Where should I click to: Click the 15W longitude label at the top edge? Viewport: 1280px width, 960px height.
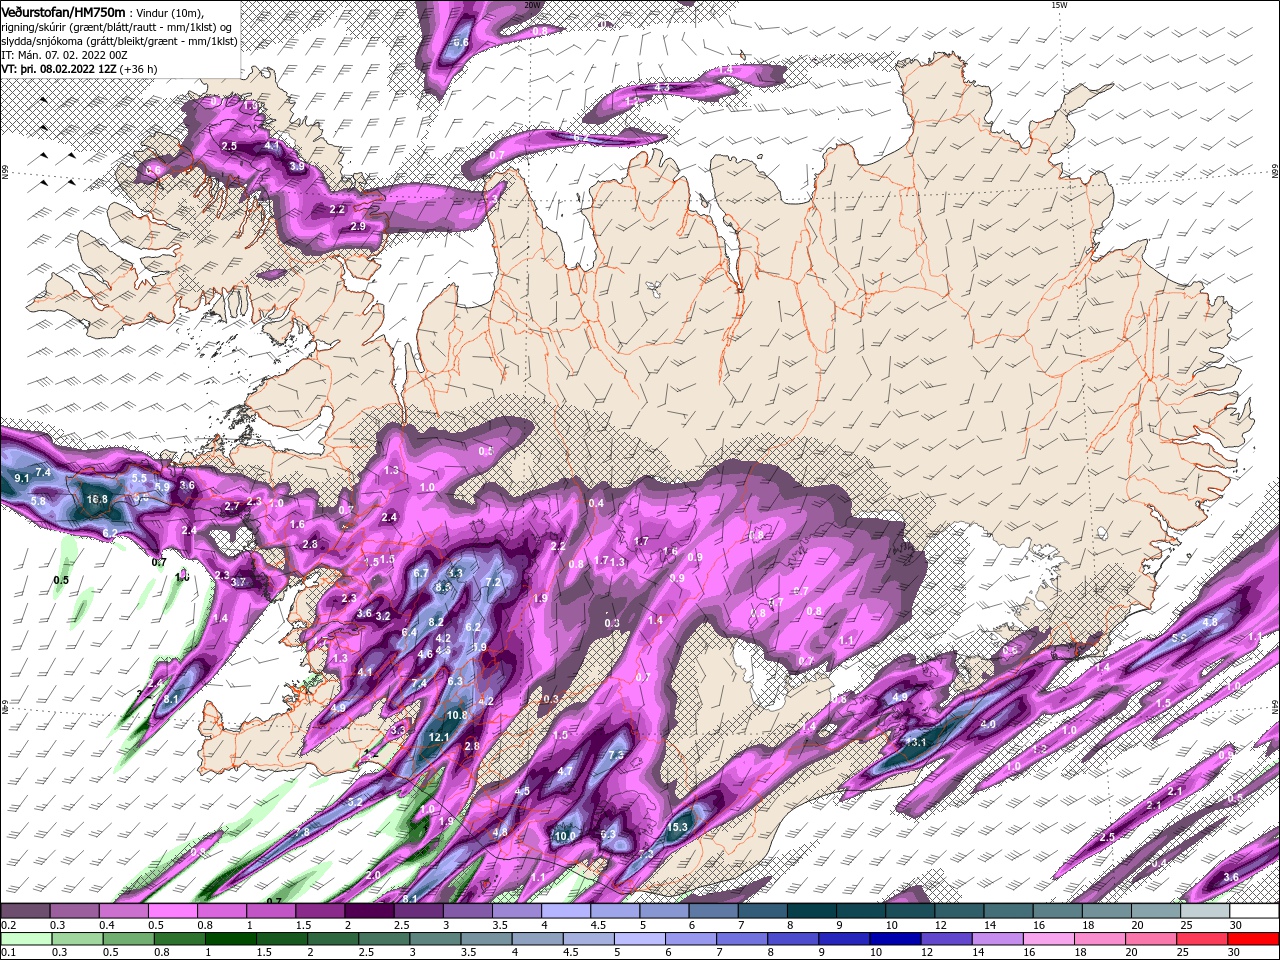click(x=1059, y=5)
